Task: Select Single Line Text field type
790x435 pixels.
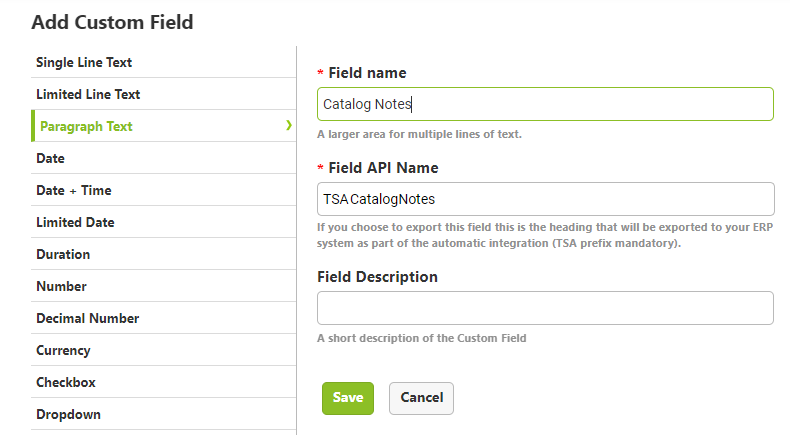Action: [163, 63]
